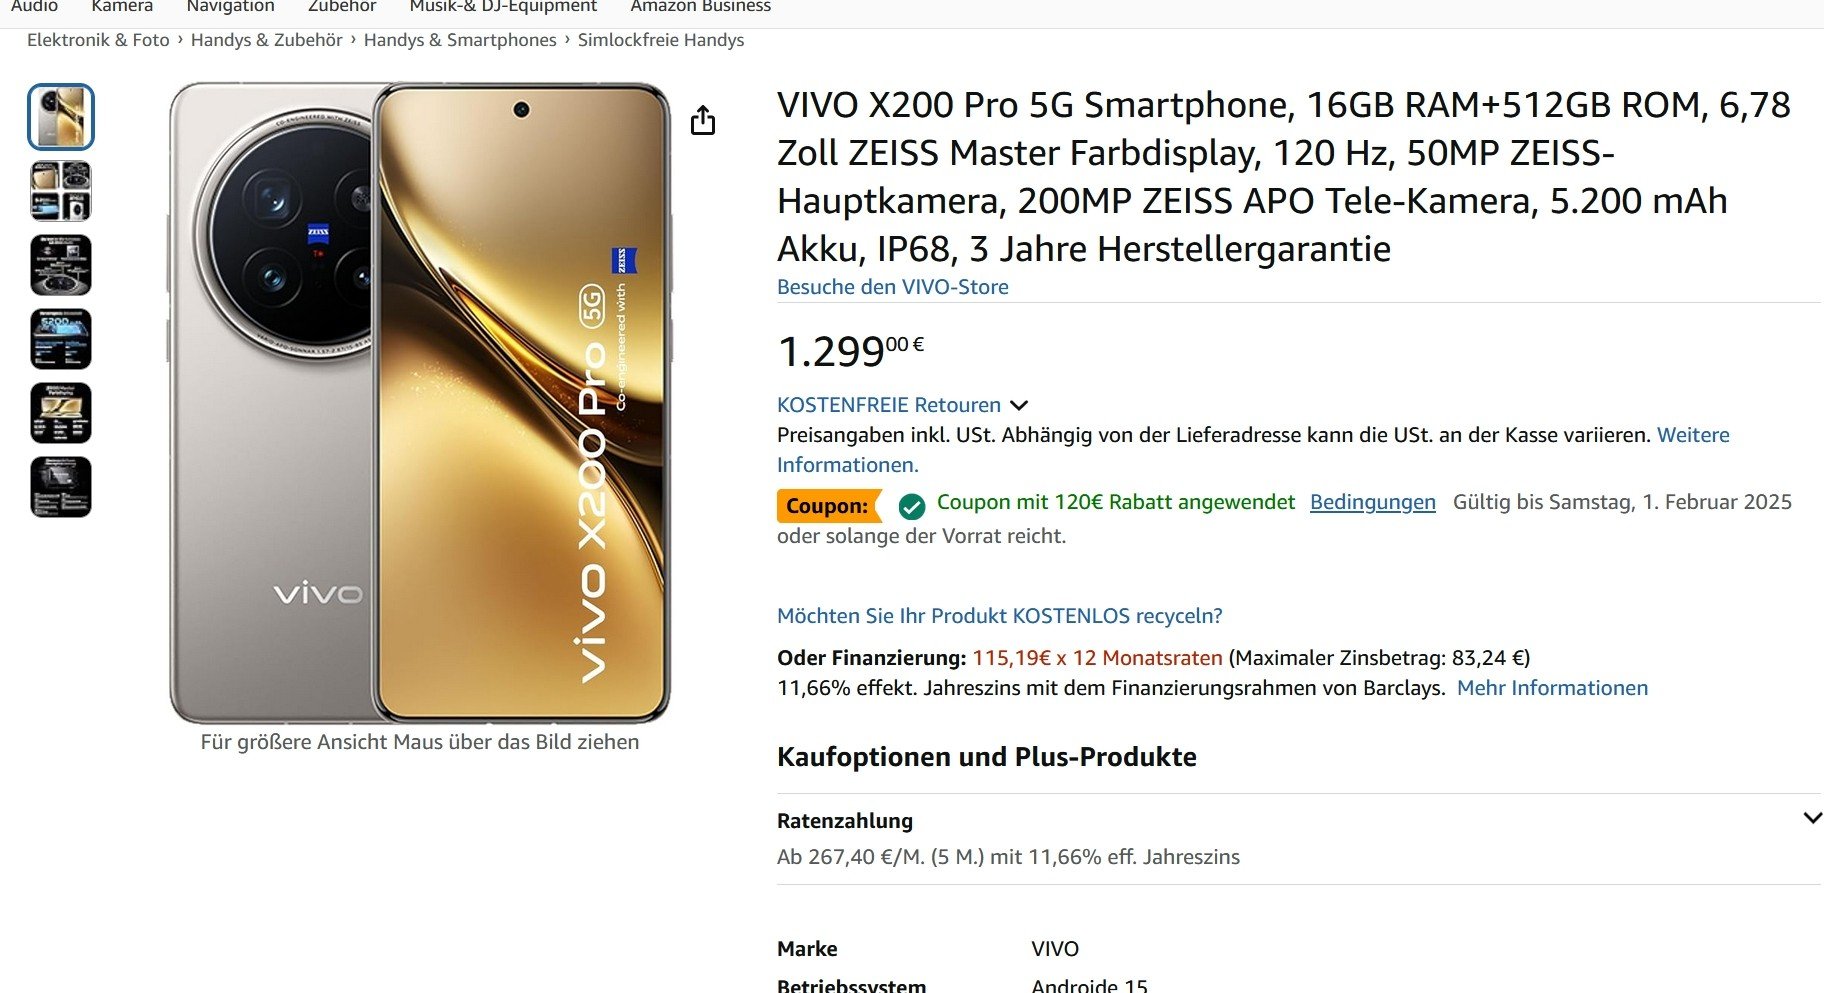This screenshot has height=993, width=1824.
Task: Open the Simlockfreie Handys breadcrumb
Action: point(661,40)
